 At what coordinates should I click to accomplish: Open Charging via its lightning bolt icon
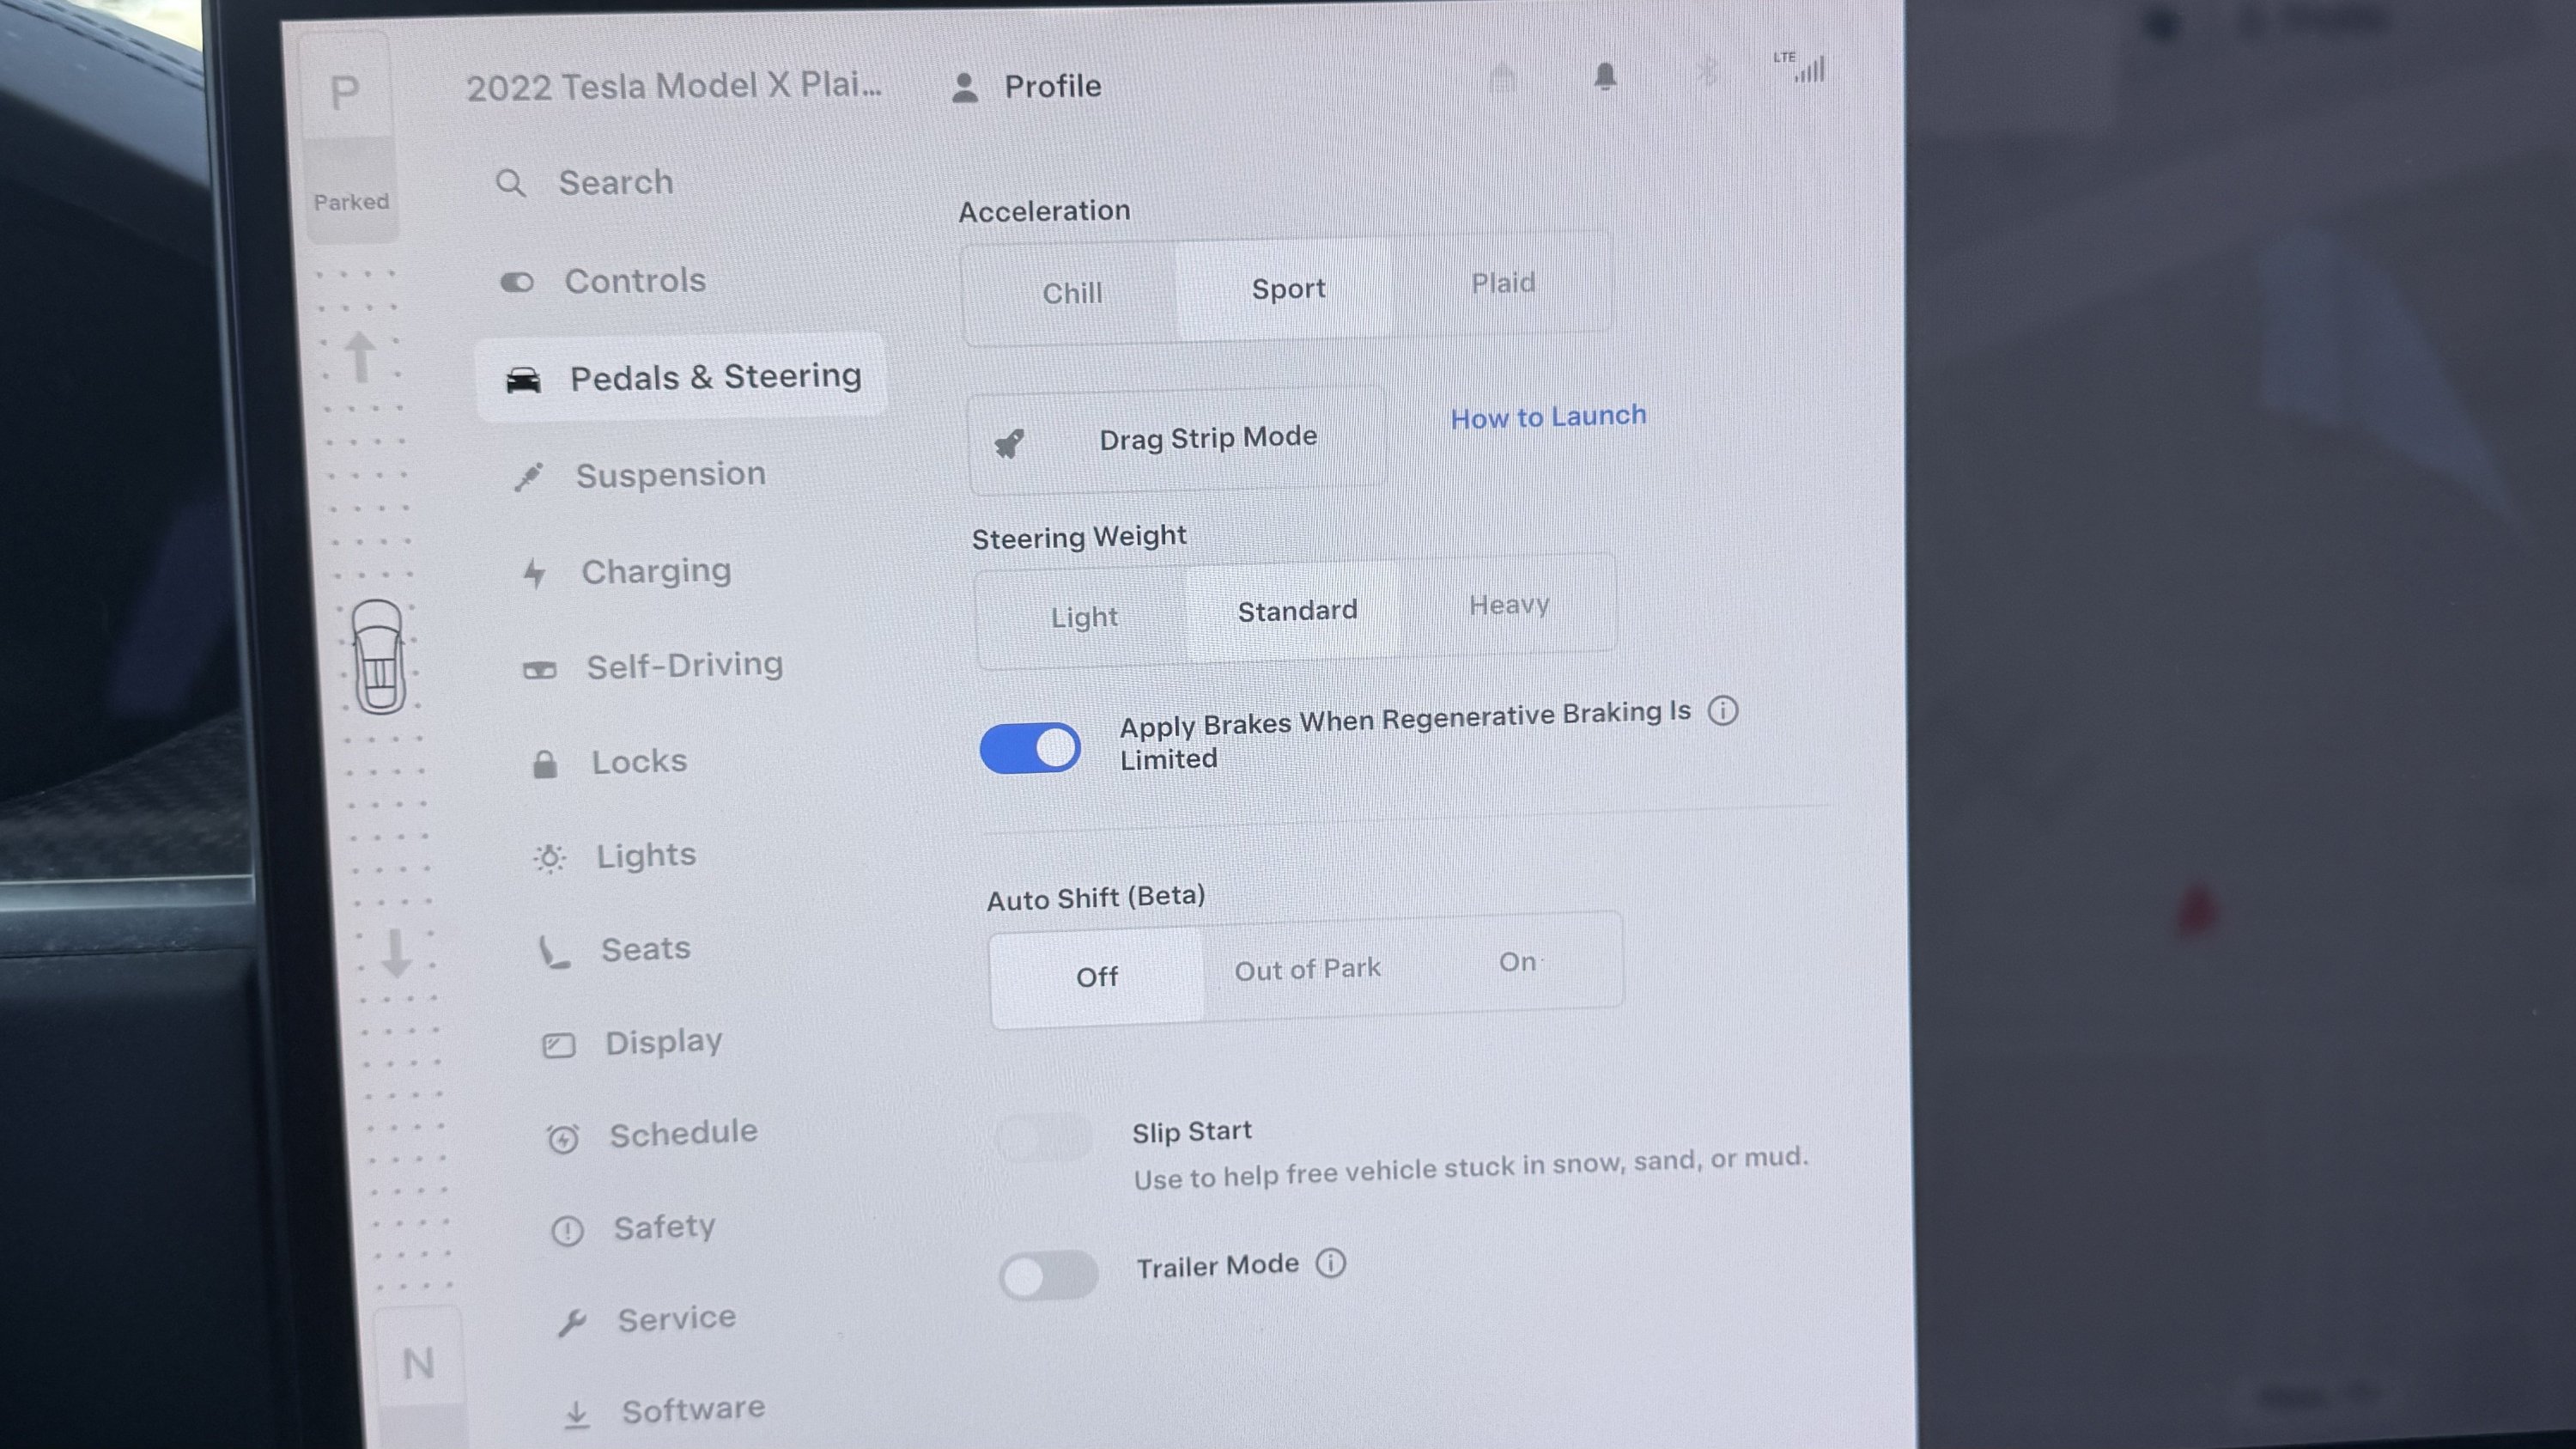535,573
